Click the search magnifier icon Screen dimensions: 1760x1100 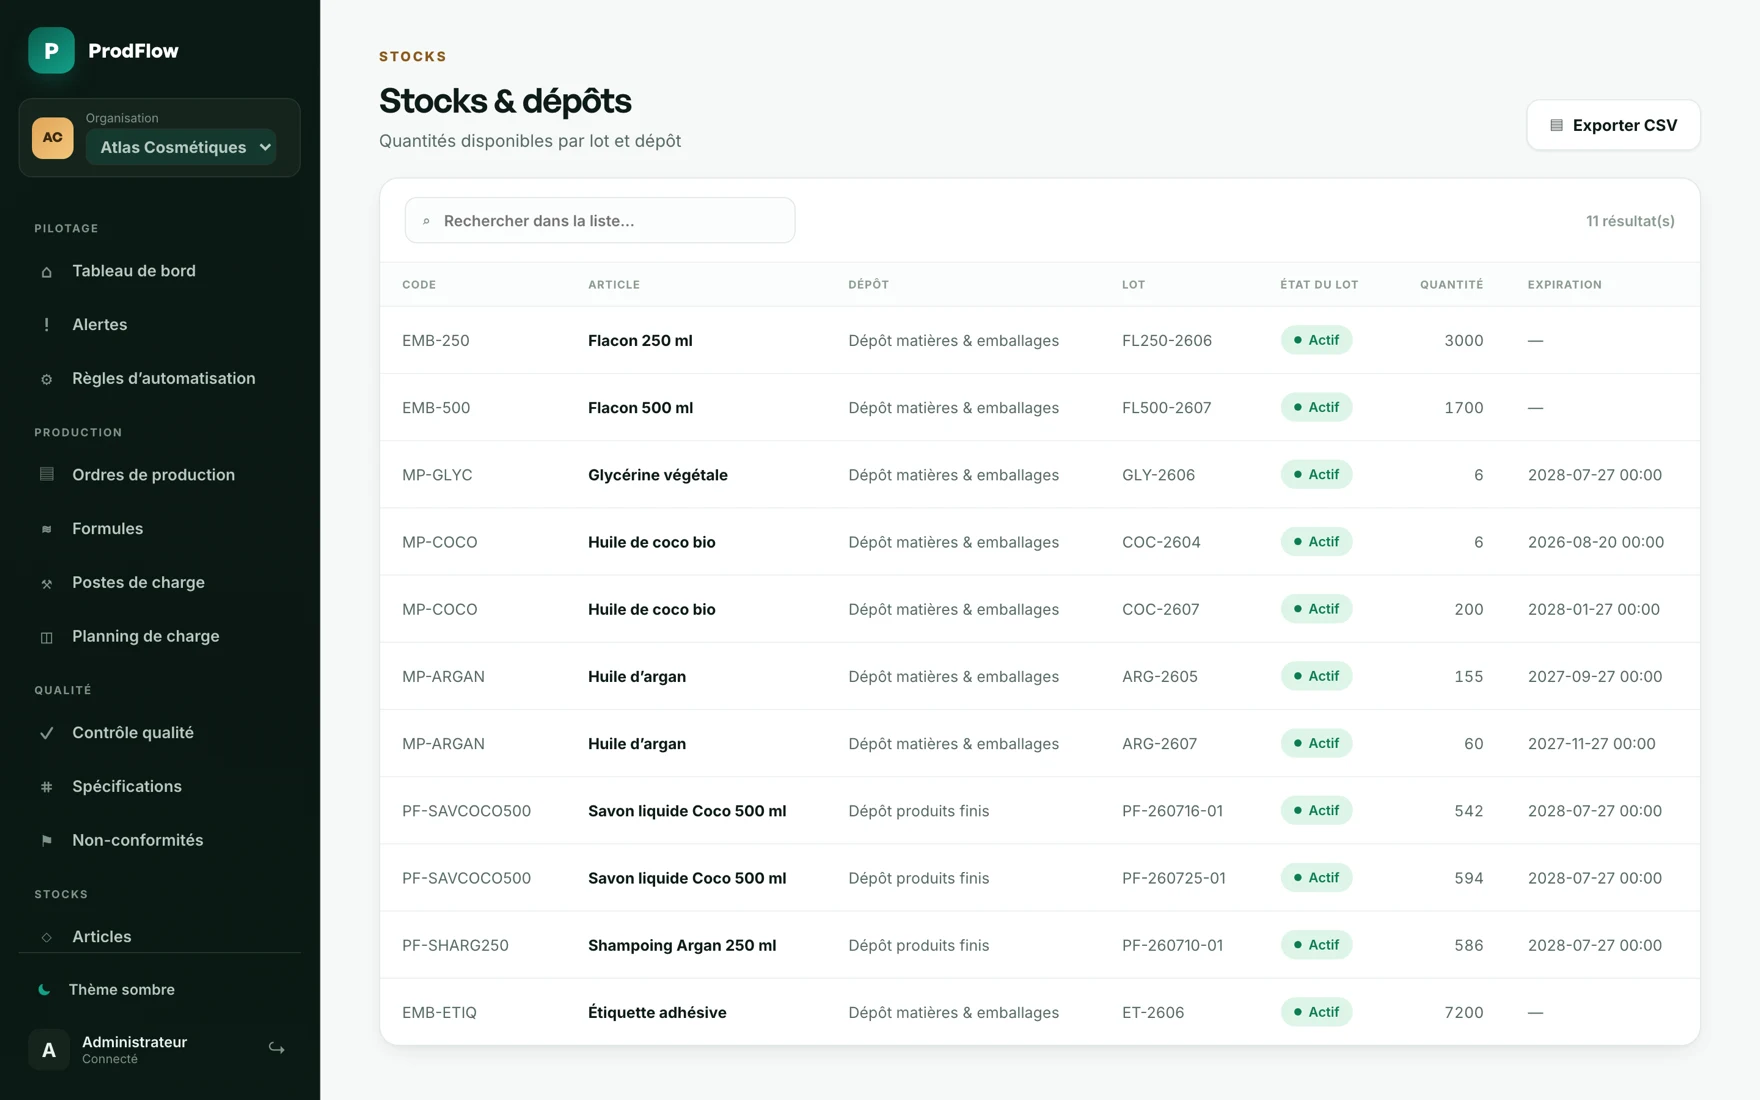pos(426,221)
